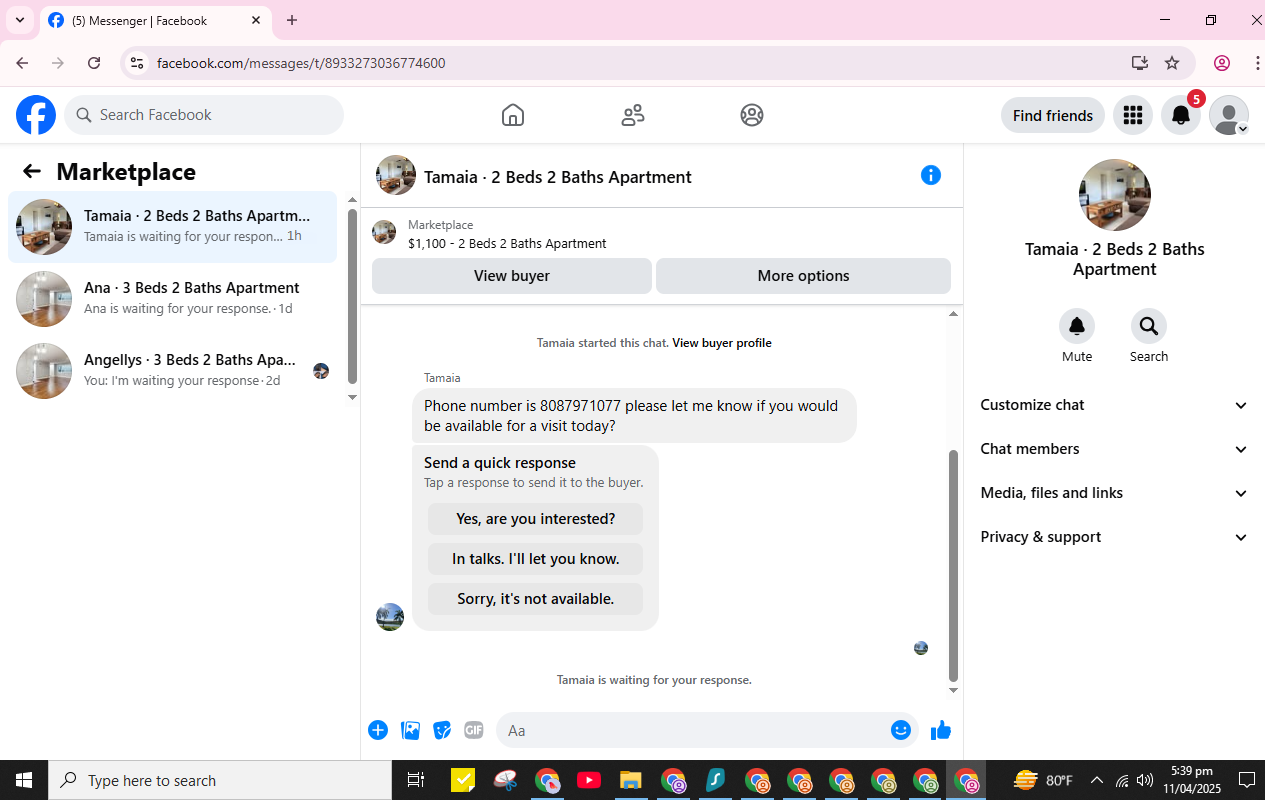Viewport: 1265px width, 800px height.
Task: Click the More options button
Action: pyautogui.click(x=803, y=276)
